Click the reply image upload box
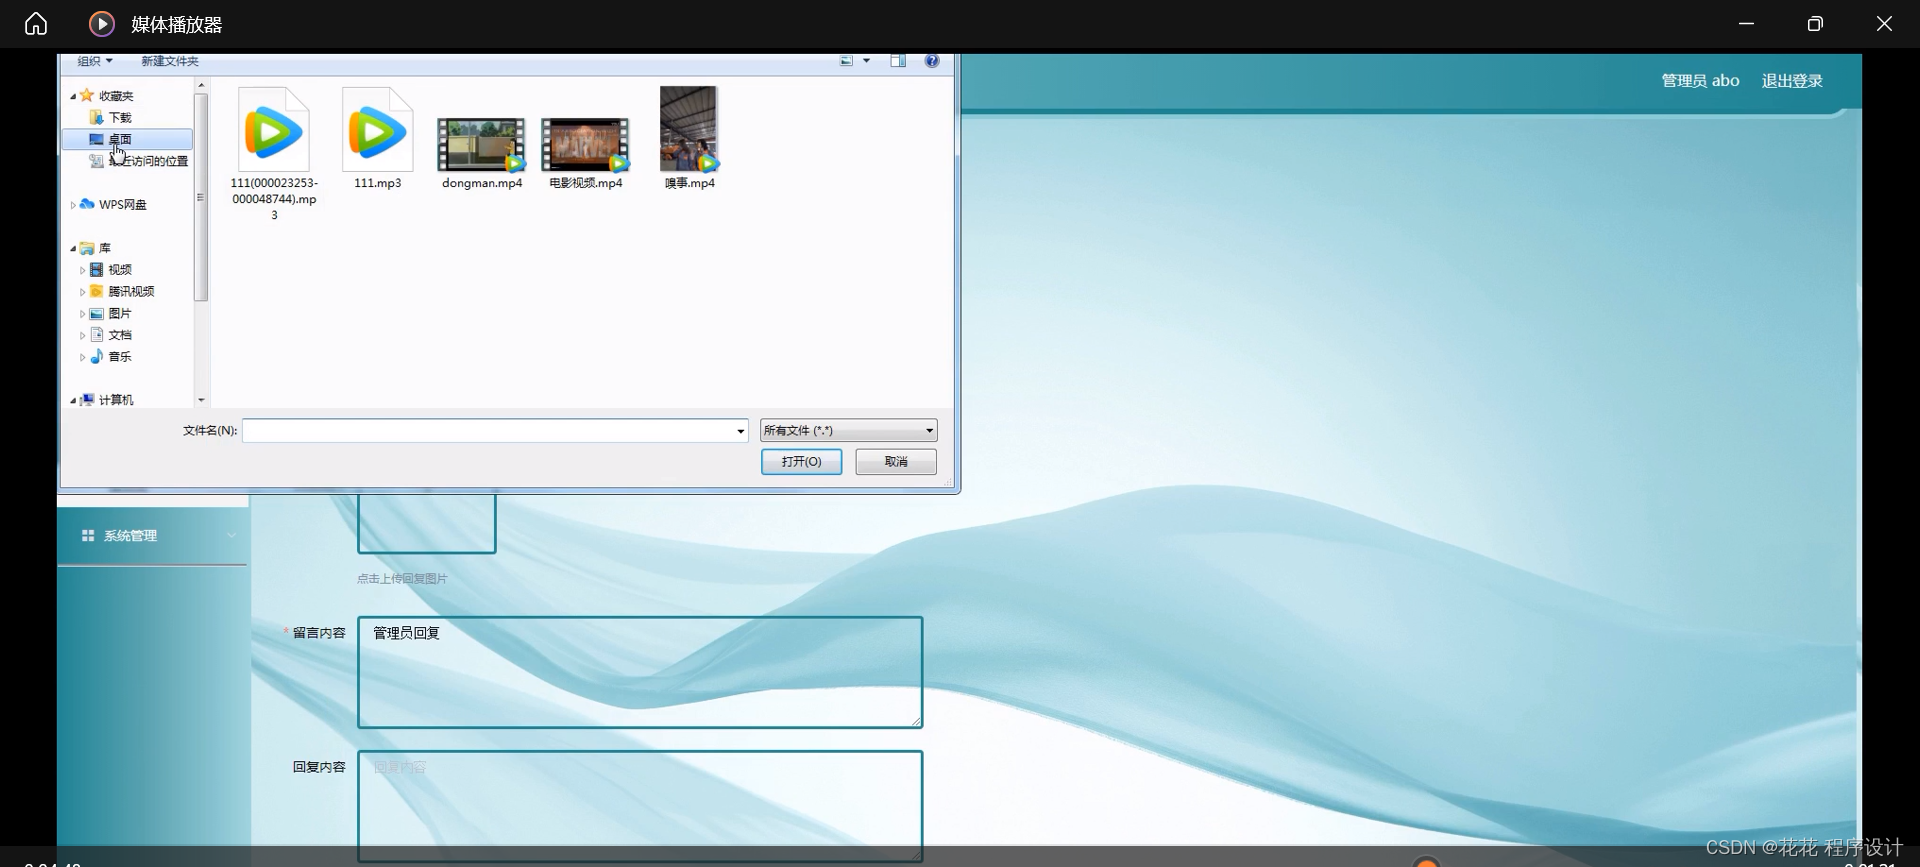 (x=427, y=523)
